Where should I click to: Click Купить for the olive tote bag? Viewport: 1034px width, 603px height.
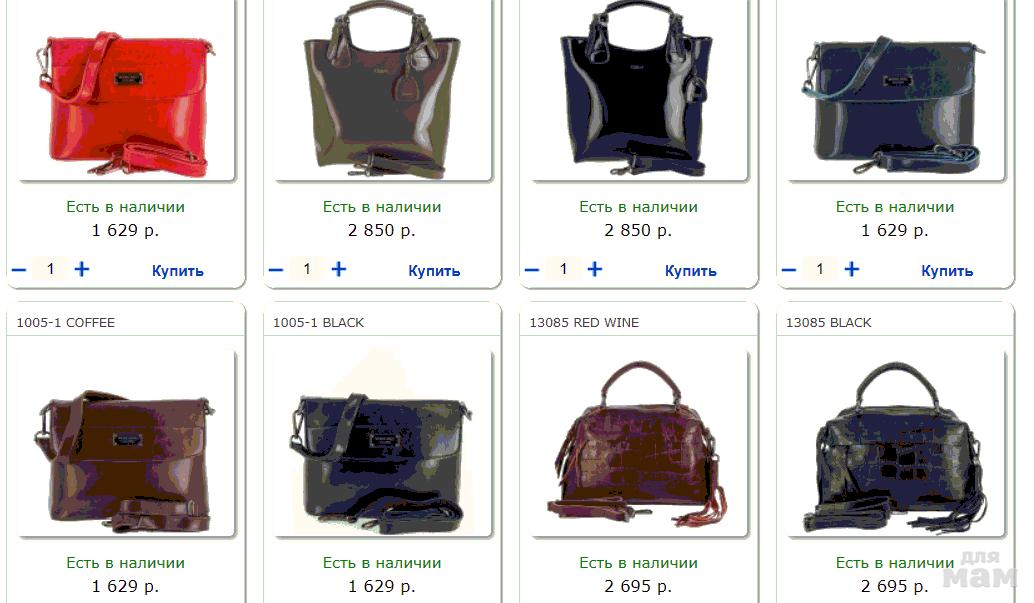[x=434, y=270]
